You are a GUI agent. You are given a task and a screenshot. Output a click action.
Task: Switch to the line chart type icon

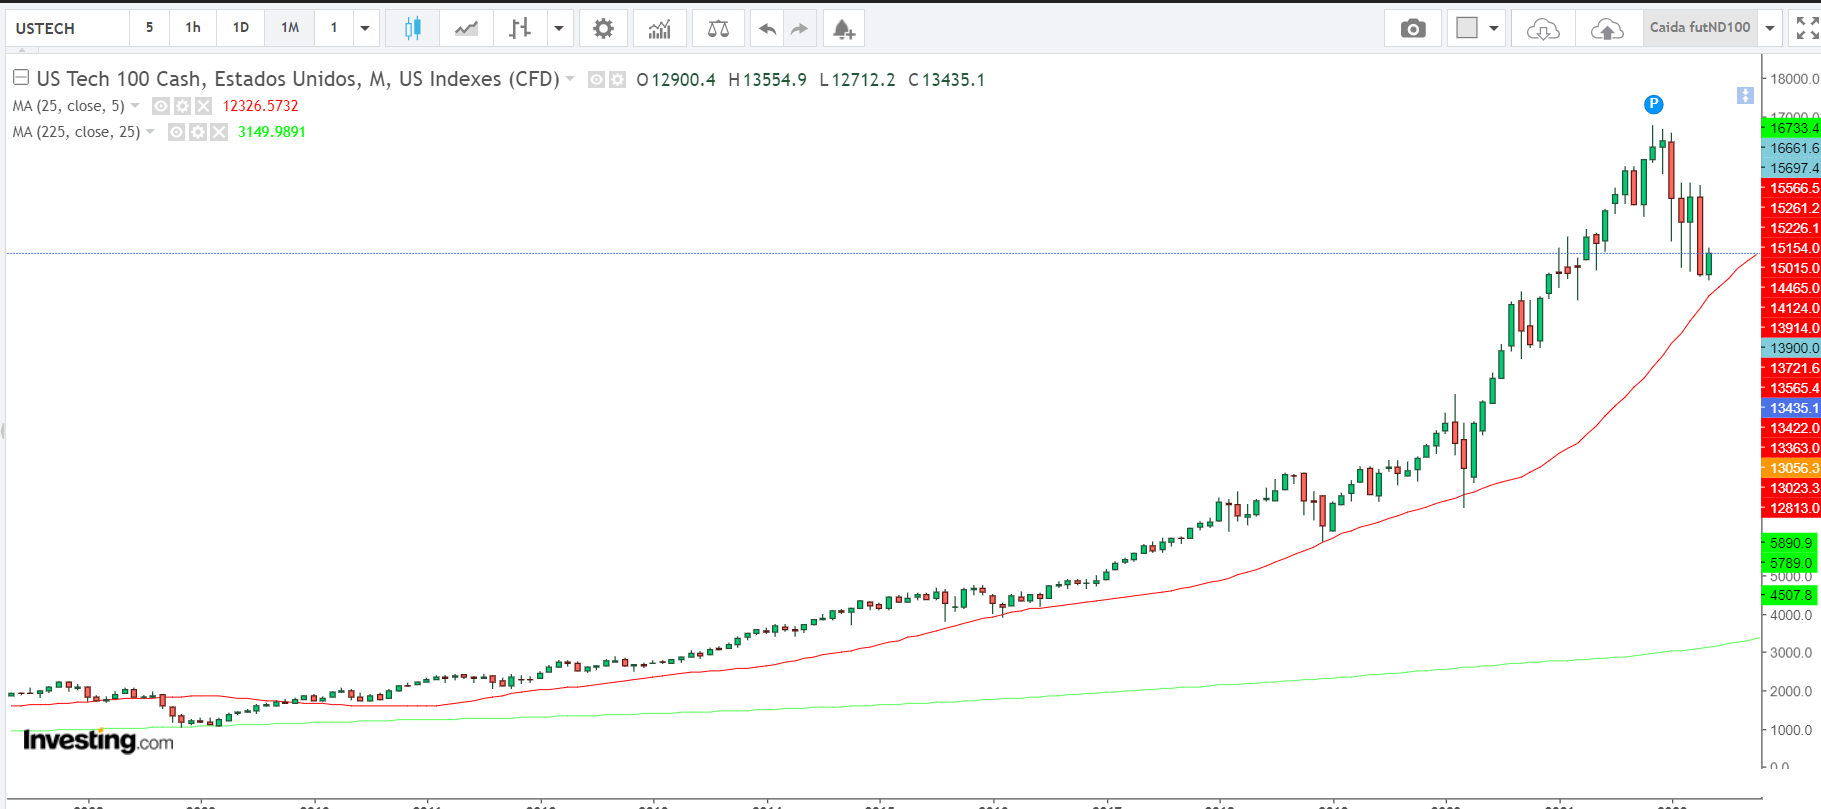click(466, 29)
